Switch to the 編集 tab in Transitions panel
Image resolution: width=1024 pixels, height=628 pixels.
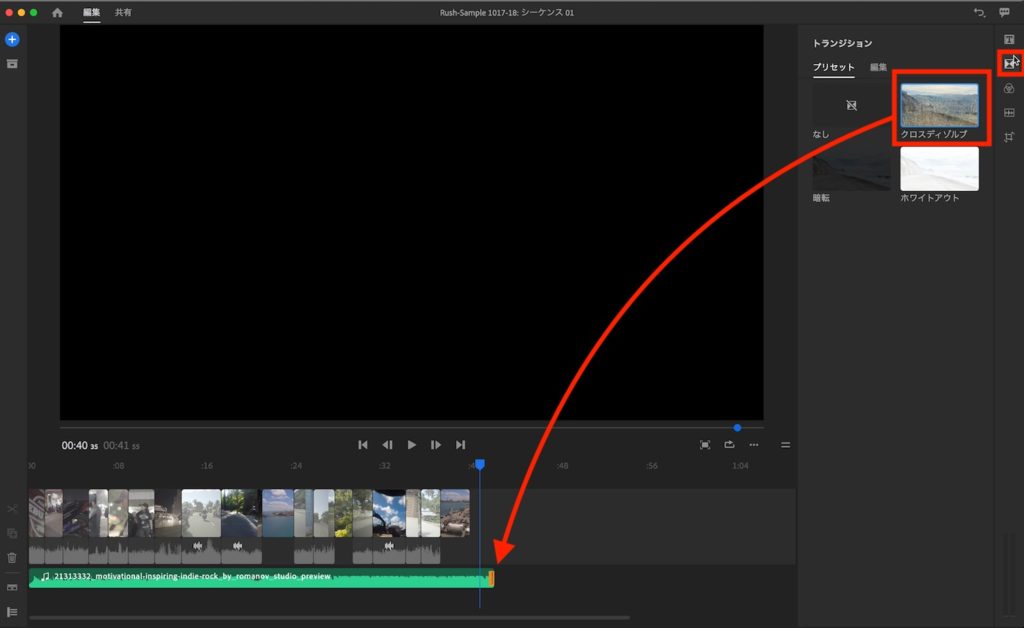click(878, 67)
